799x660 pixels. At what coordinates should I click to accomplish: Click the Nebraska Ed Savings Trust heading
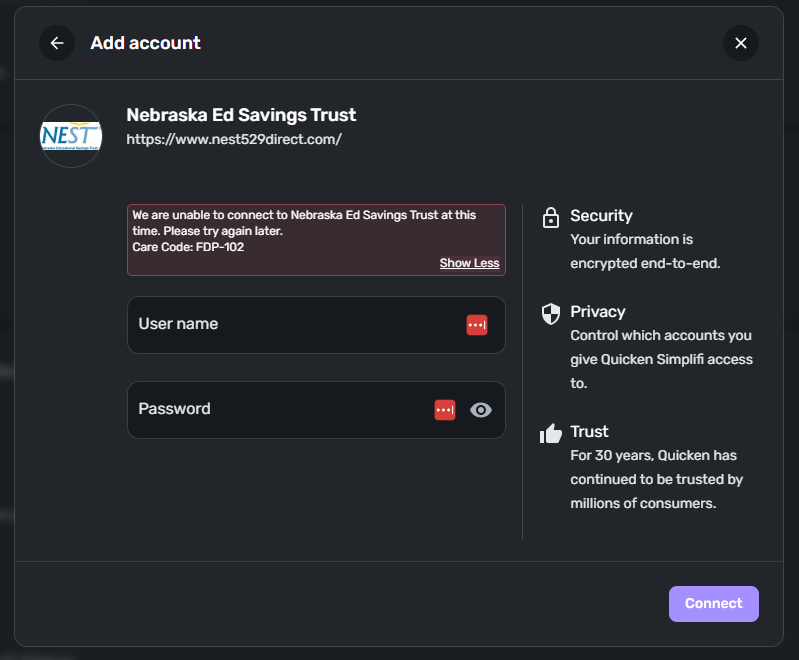point(241,115)
